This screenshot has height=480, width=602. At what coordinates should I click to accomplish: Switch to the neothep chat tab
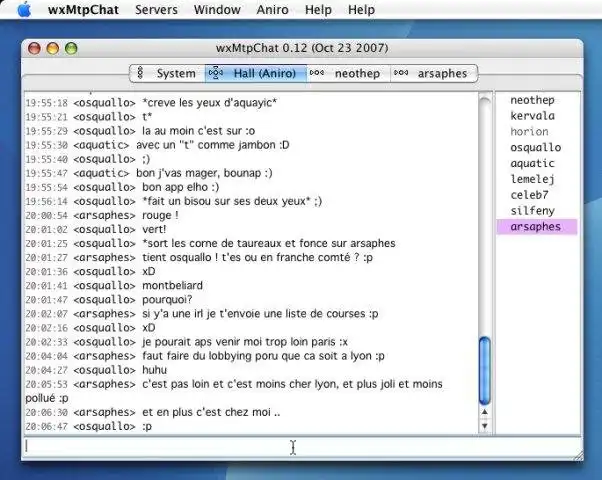coord(349,73)
